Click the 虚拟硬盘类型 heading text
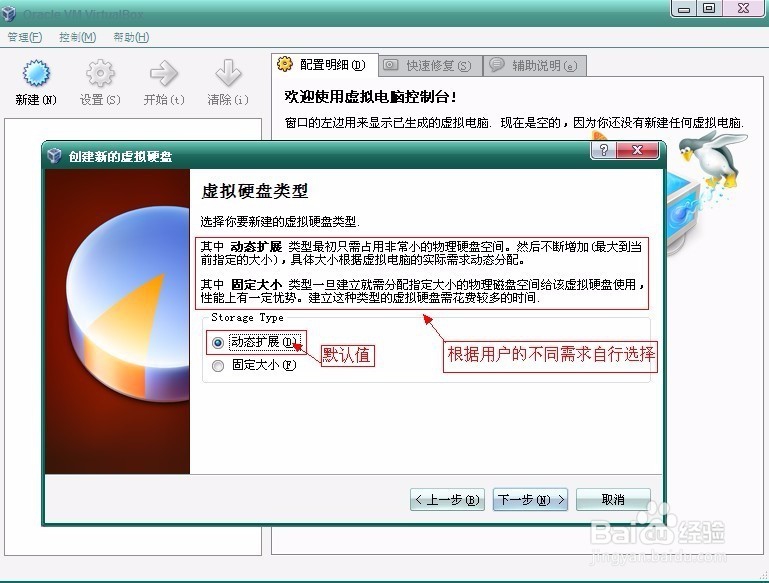The width and height of the screenshot is (769, 583). [255, 191]
